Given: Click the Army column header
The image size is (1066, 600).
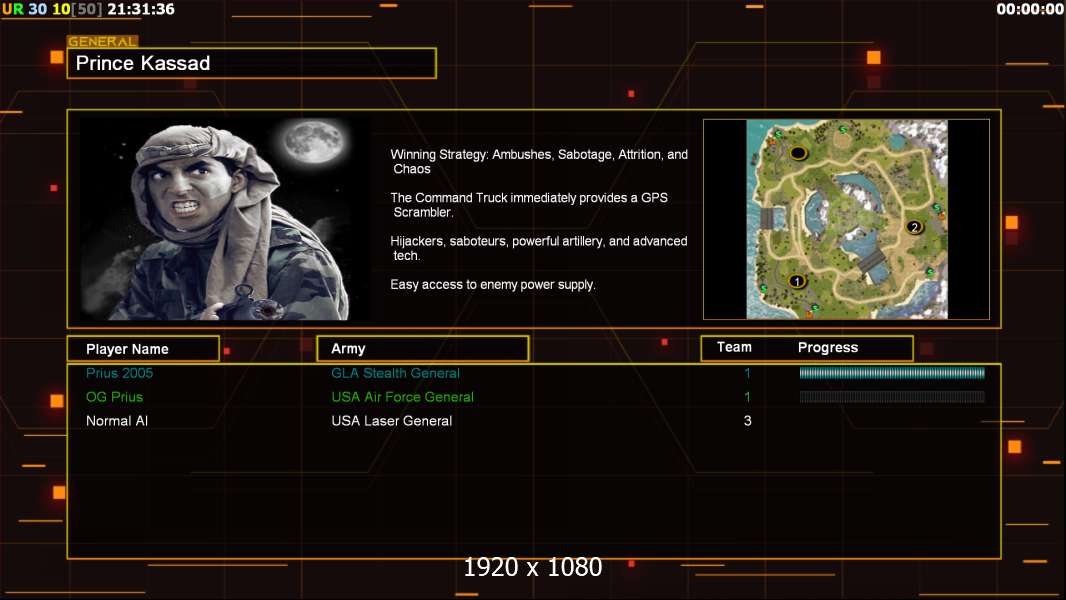Looking at the screenshot, I should tap(423, 349).
